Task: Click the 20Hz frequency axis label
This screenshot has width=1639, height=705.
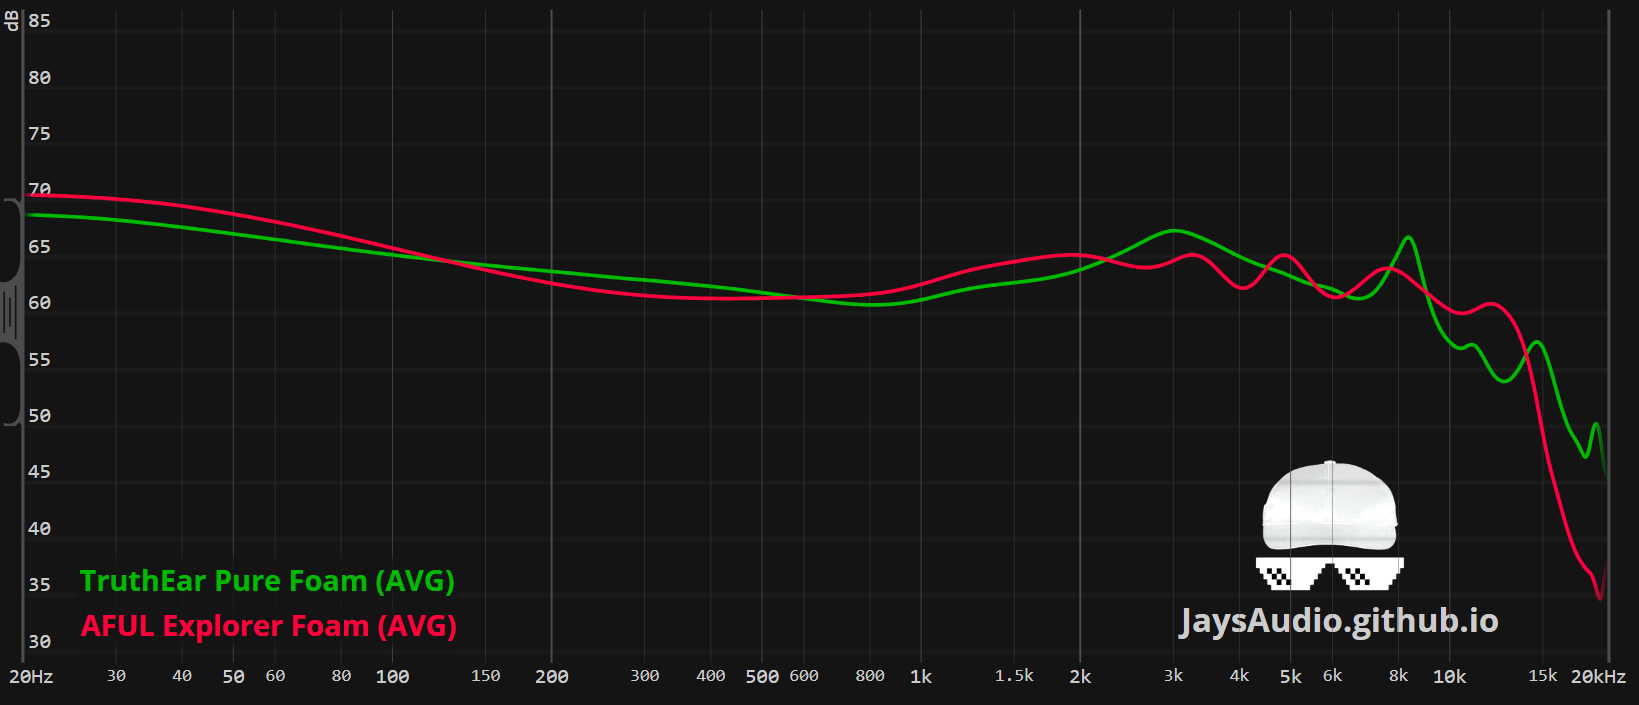Action: click(x=31, y=677)
